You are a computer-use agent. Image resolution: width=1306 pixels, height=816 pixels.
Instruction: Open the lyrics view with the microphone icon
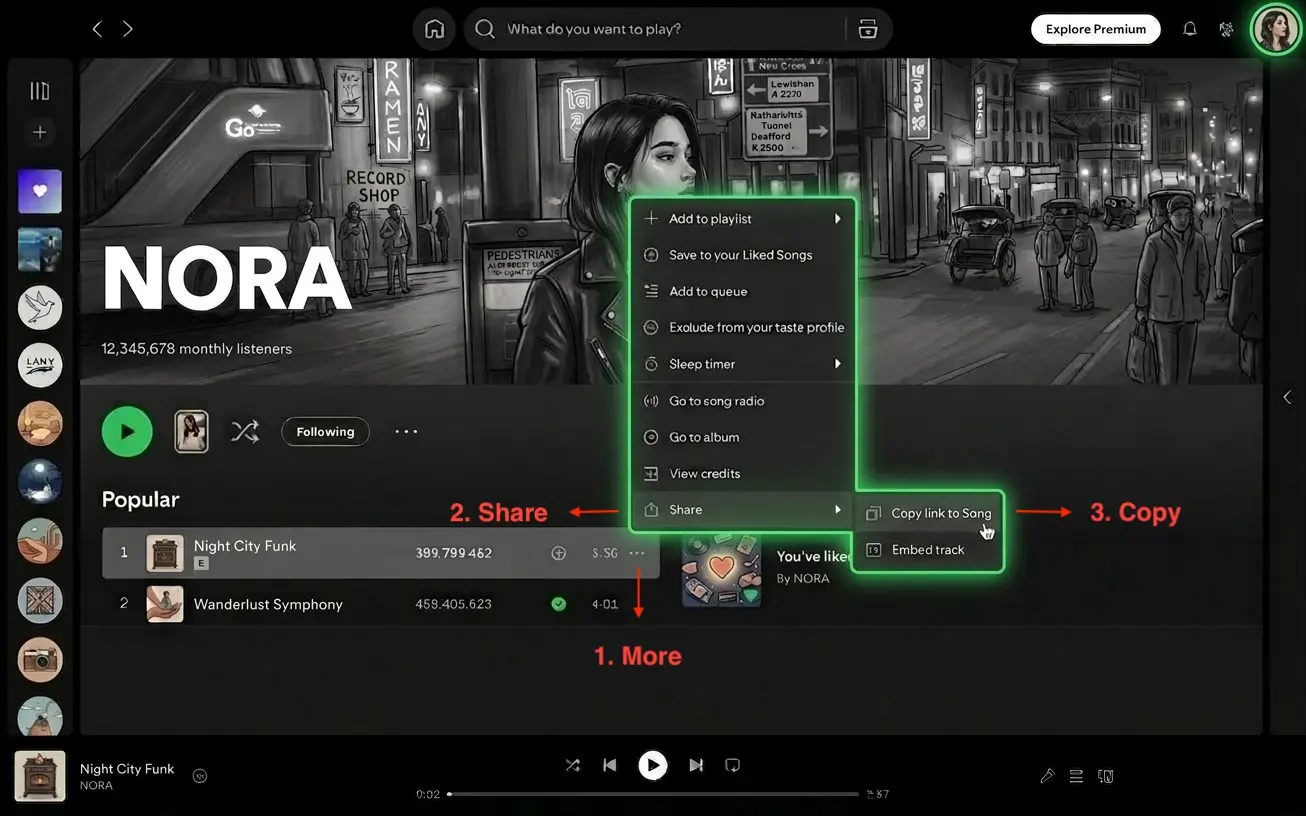pyautogui.click(x=1047, y=775)
